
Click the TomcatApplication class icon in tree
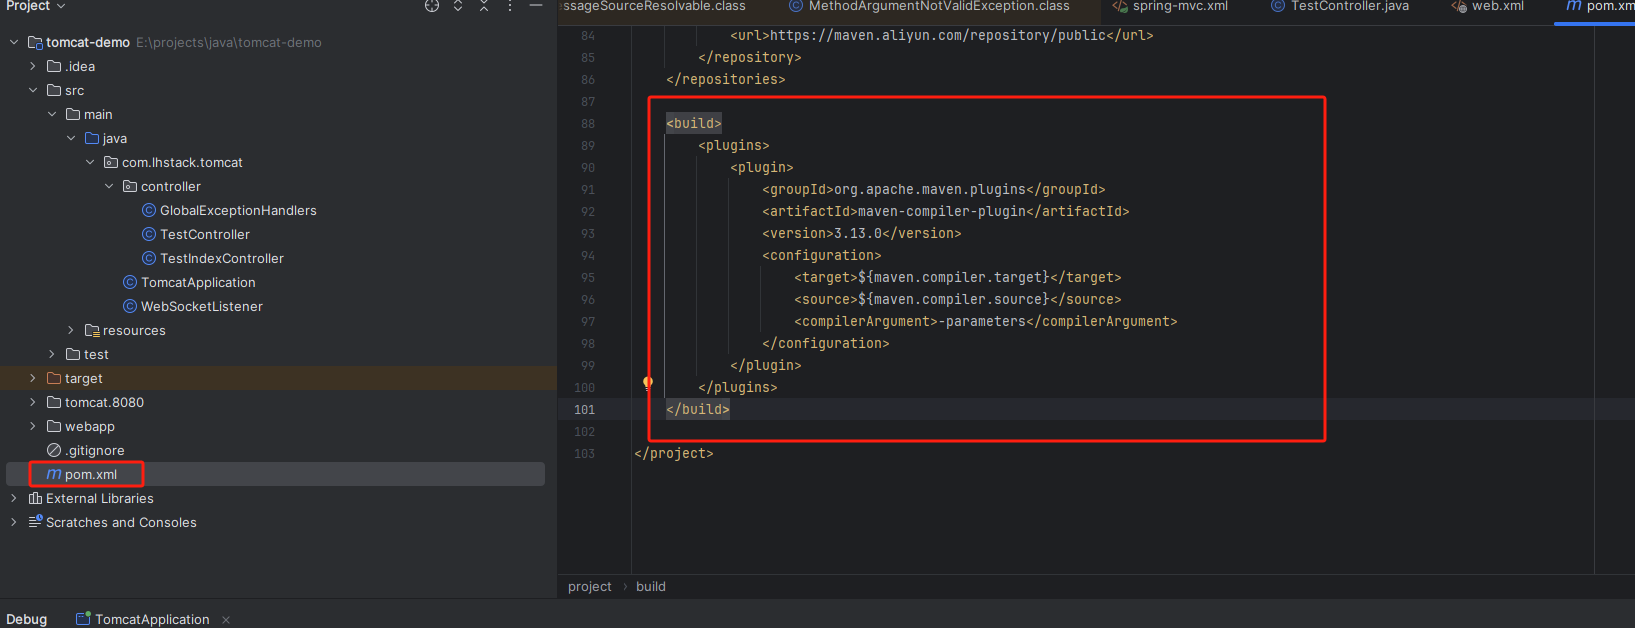pos(130,283)
